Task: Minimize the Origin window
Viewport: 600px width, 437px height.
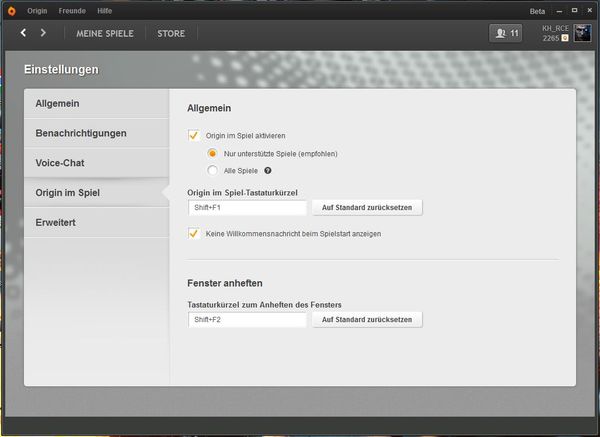Action: click(559, 11)
